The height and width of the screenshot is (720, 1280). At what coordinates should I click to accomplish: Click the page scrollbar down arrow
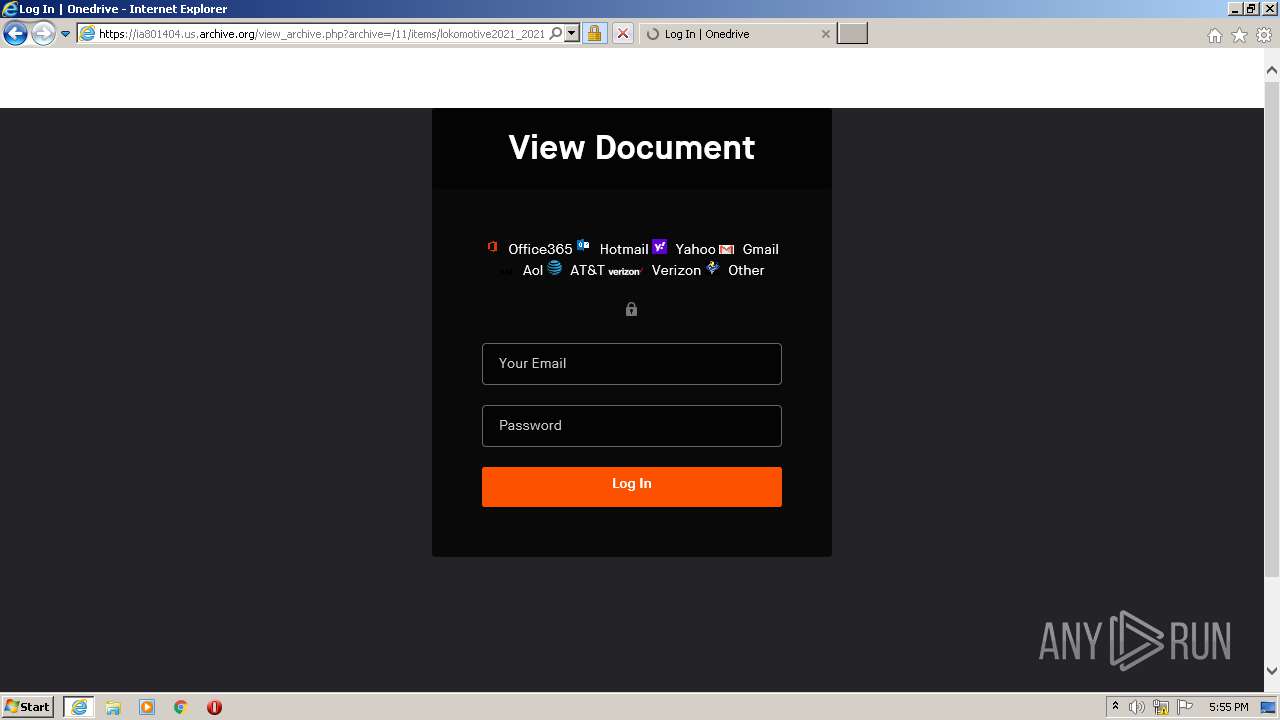[x=1272, y=671]
